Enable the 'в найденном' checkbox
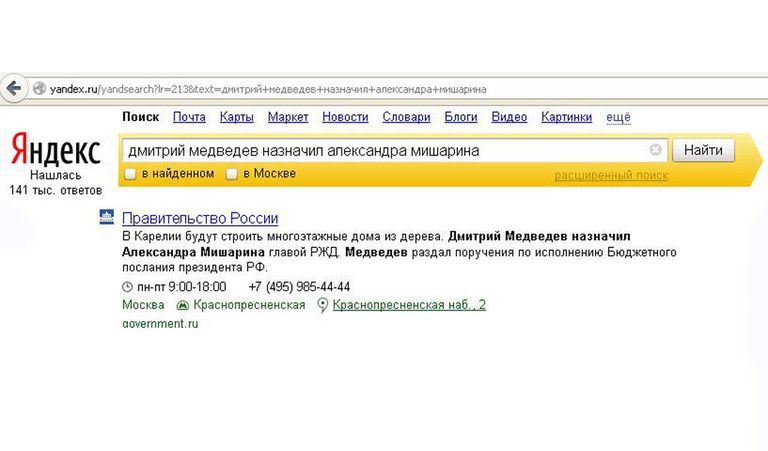The height and width of the screenshot is (451, 768). [x=130, y=174]
